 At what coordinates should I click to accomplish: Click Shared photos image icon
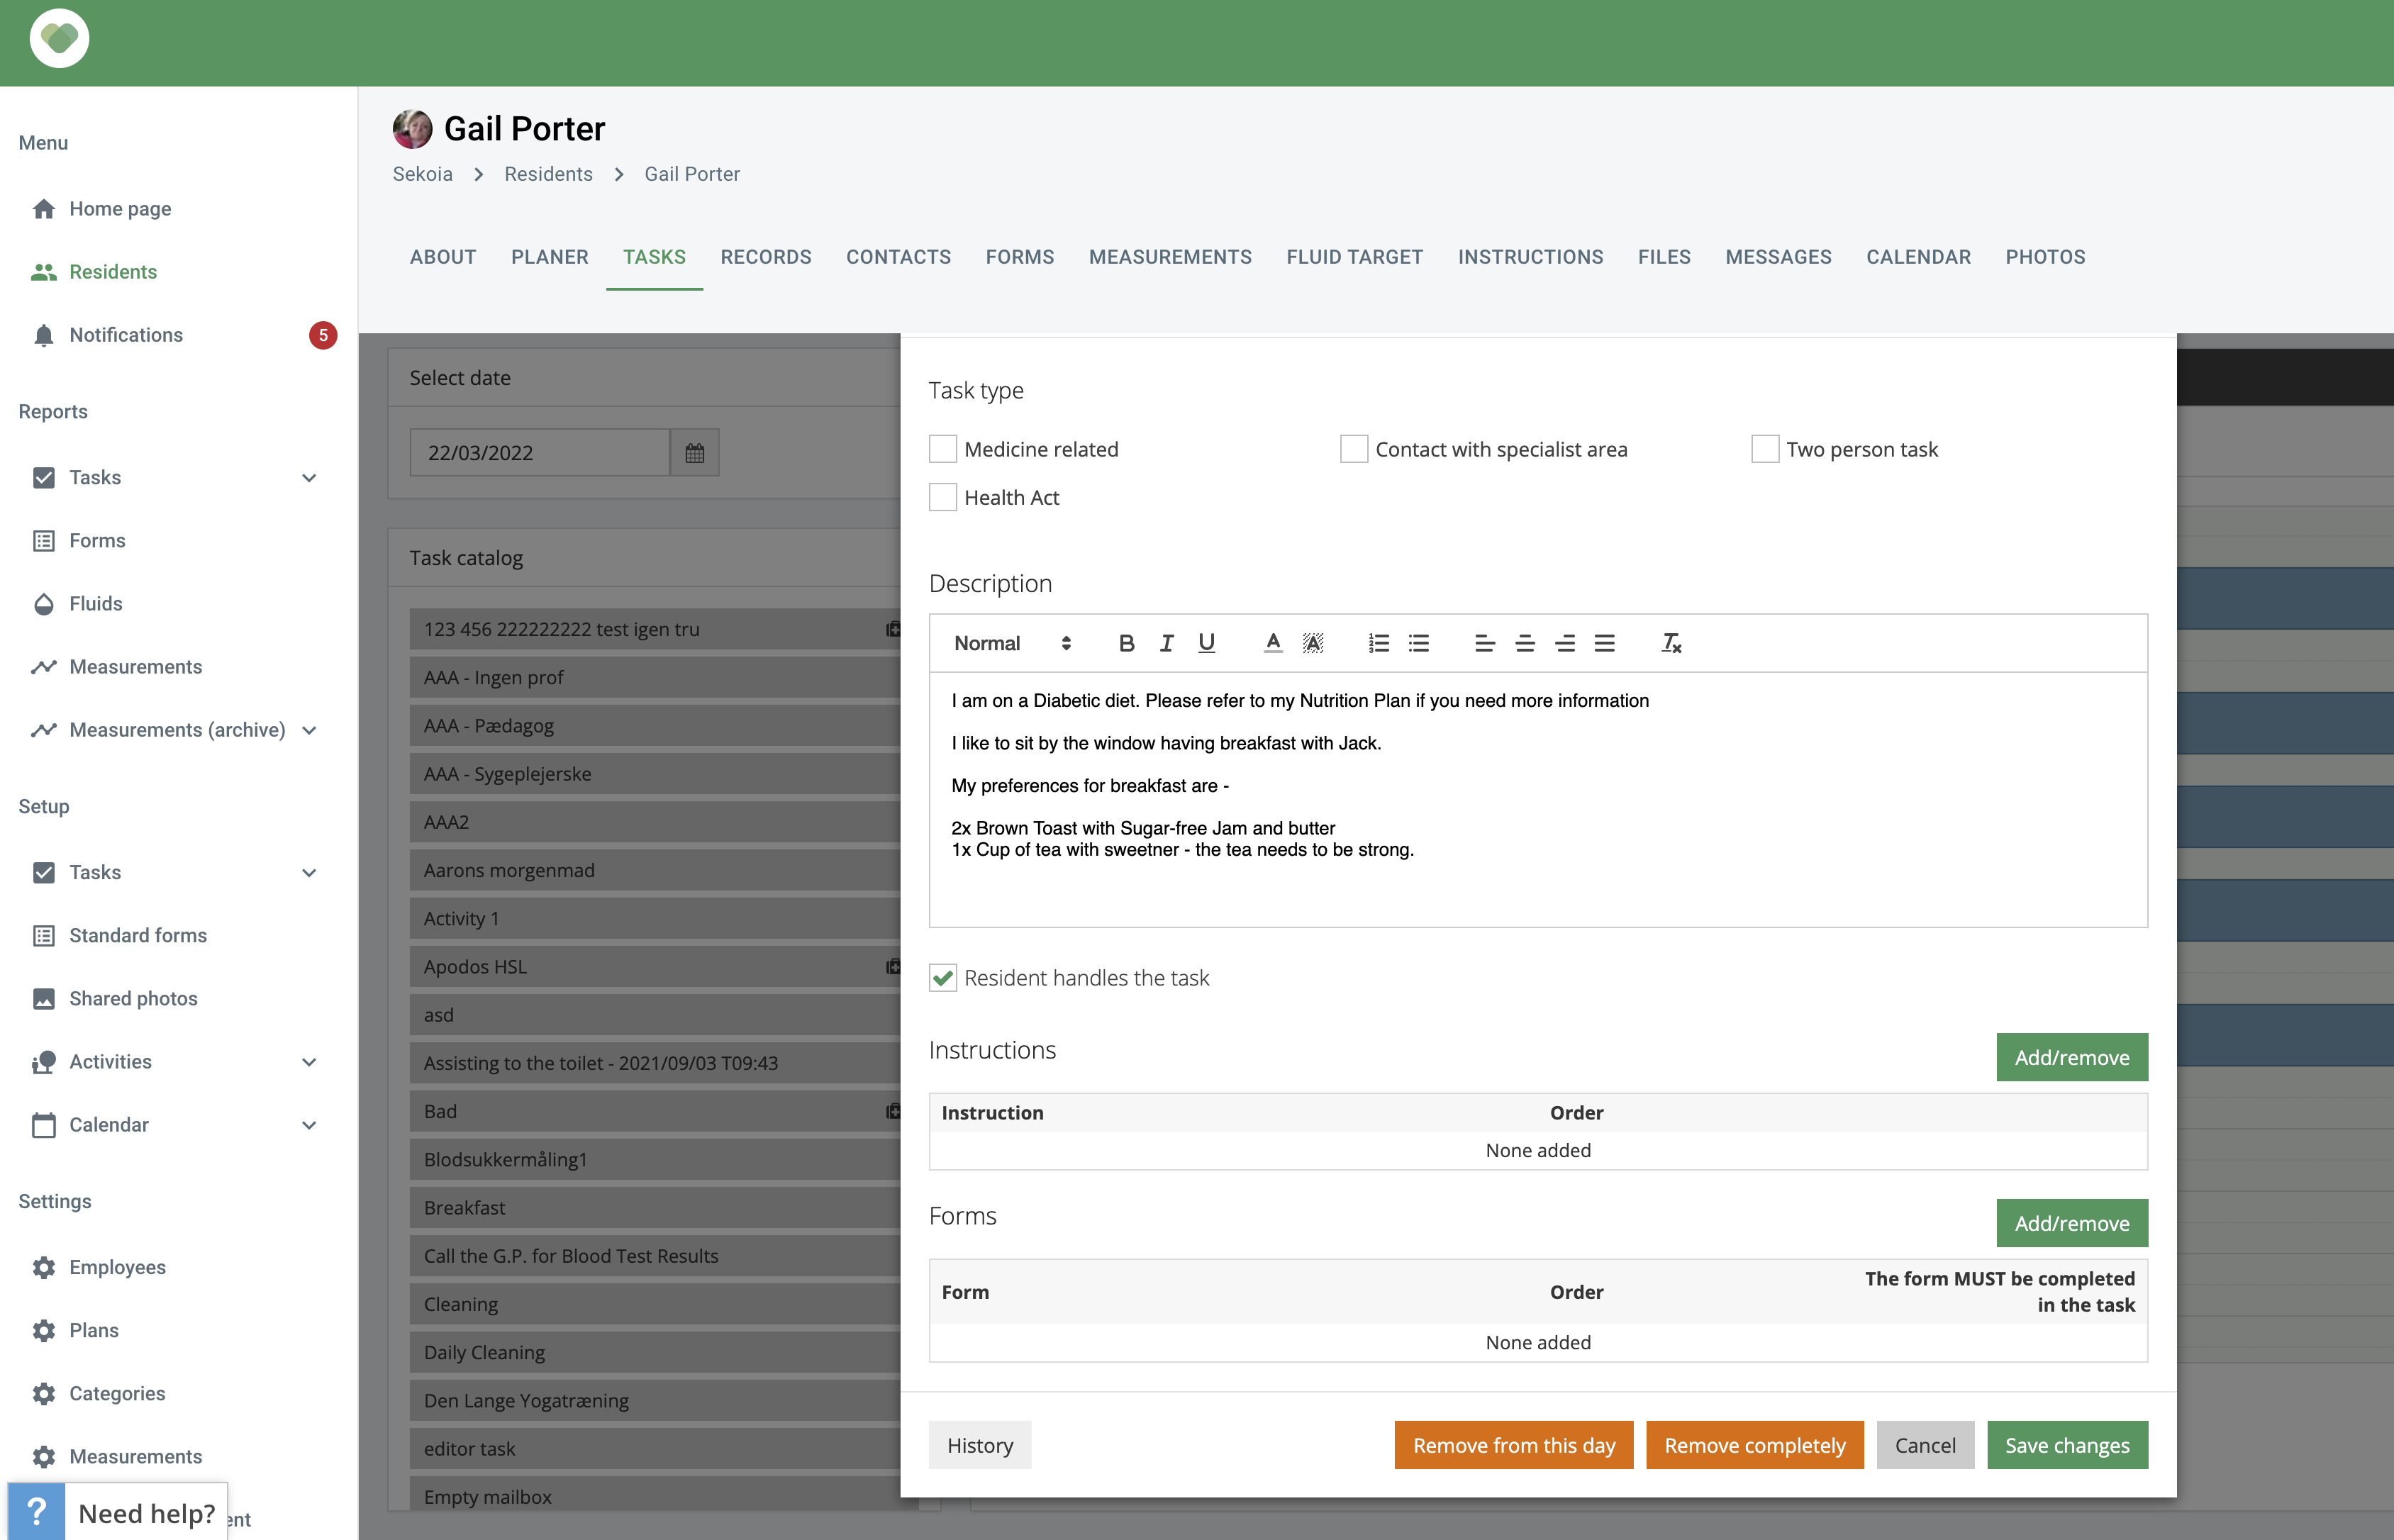(x=43, y=999)
